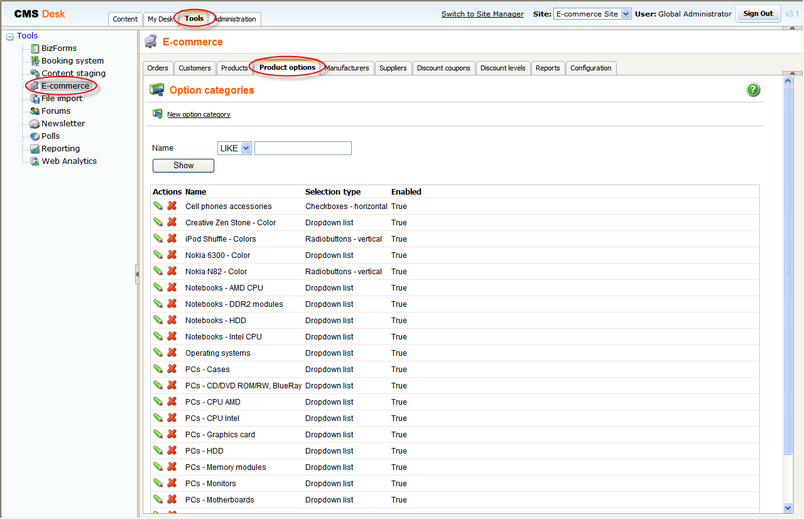Click the New option category link
Image resolution: width=804 pixels, height=519 pixels.
point(198,114)
